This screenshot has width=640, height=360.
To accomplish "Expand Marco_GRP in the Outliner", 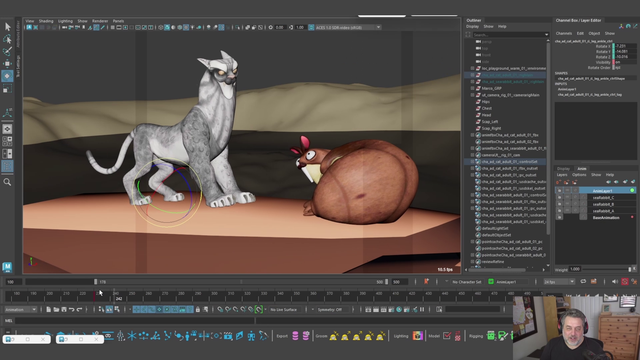I will pyautogui.click(x=473, y=88).
